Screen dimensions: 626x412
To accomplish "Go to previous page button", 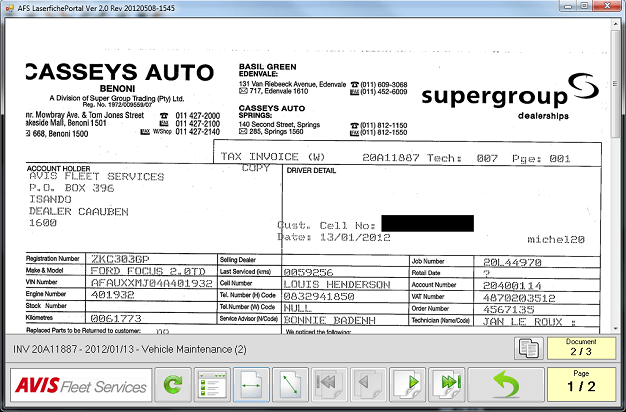I will pyautogui.click(x=368, y=385).
